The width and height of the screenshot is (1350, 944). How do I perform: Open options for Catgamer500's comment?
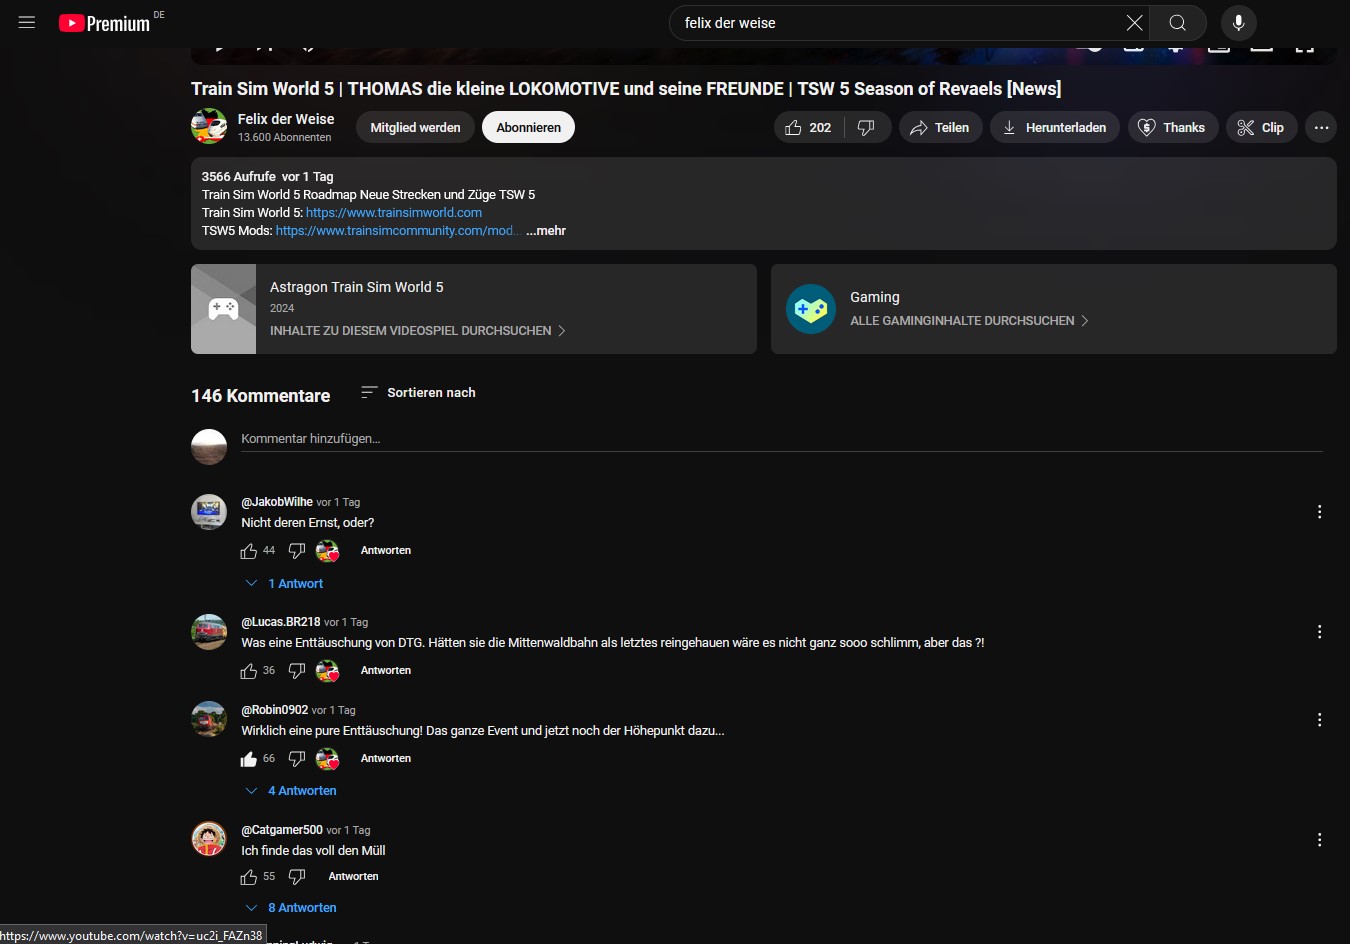(1320, 840)
